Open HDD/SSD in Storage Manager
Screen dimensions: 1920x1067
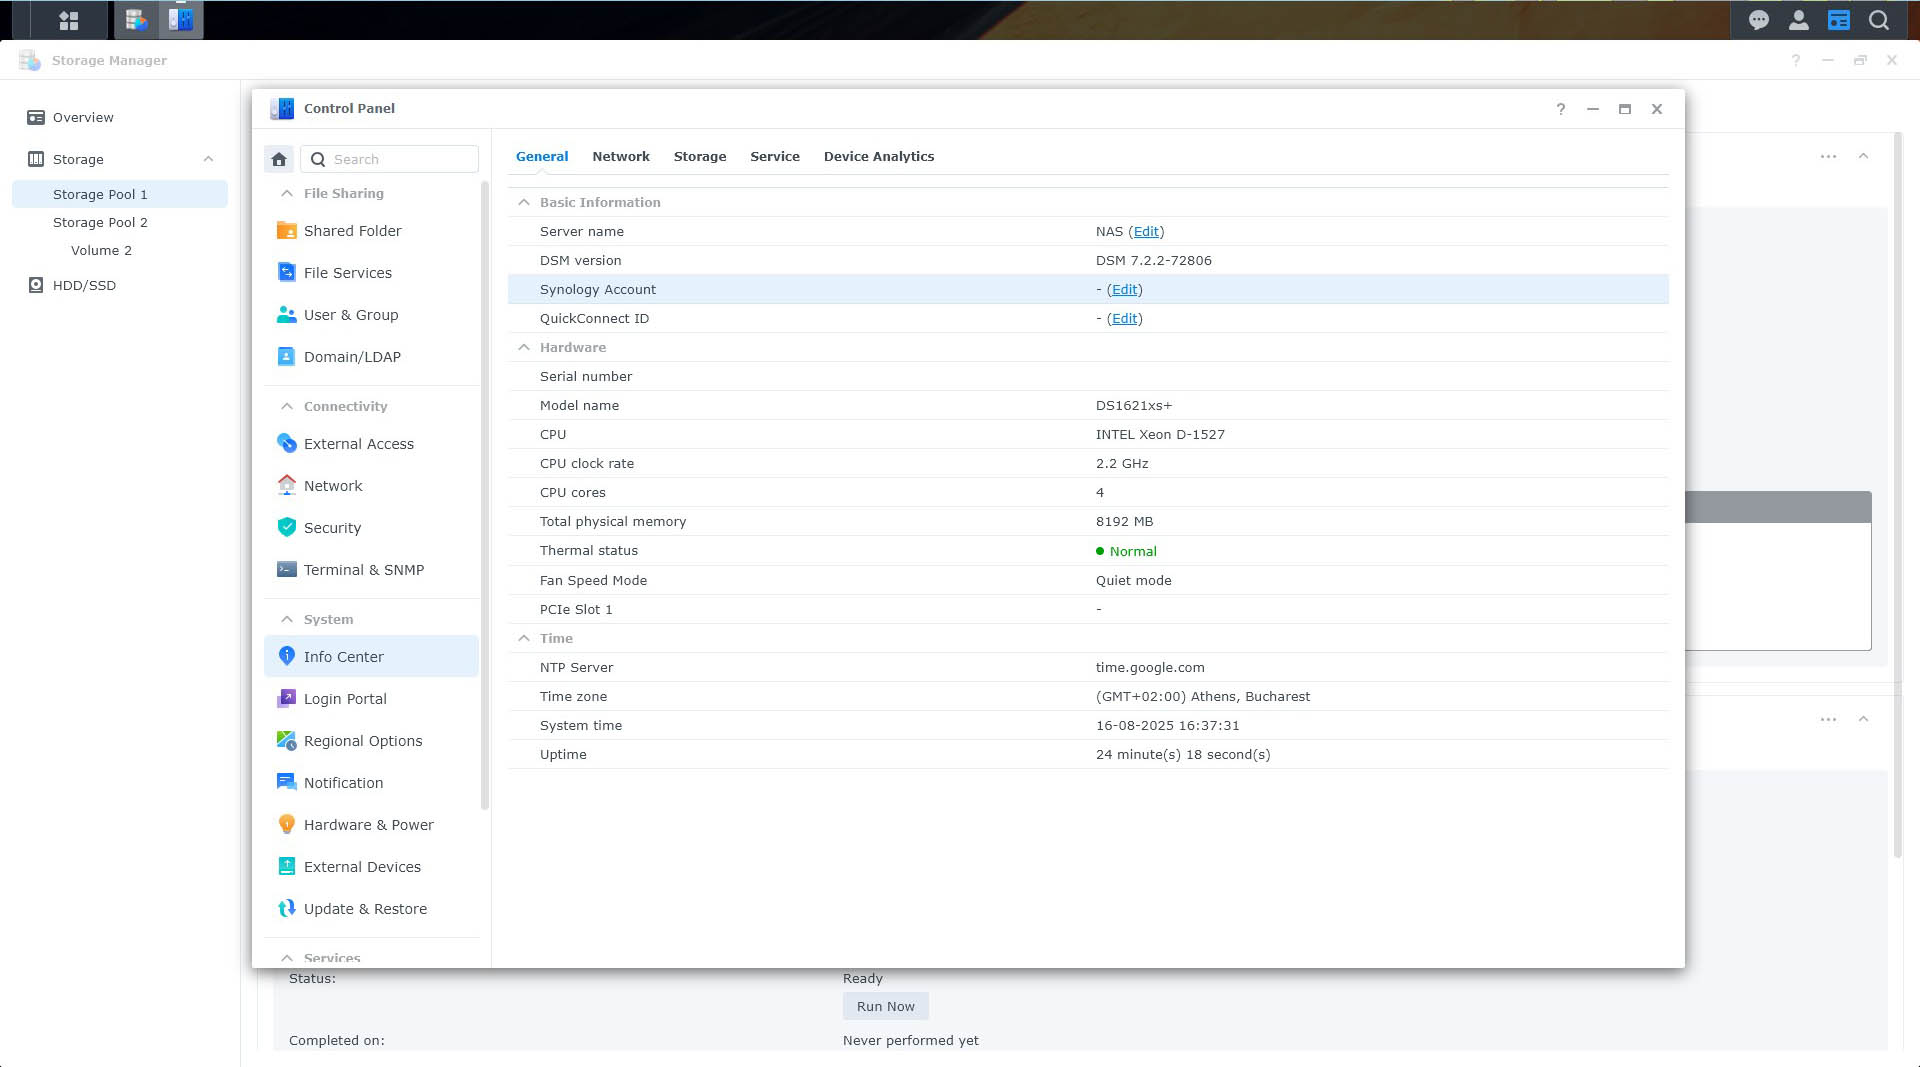click(120, 285)
